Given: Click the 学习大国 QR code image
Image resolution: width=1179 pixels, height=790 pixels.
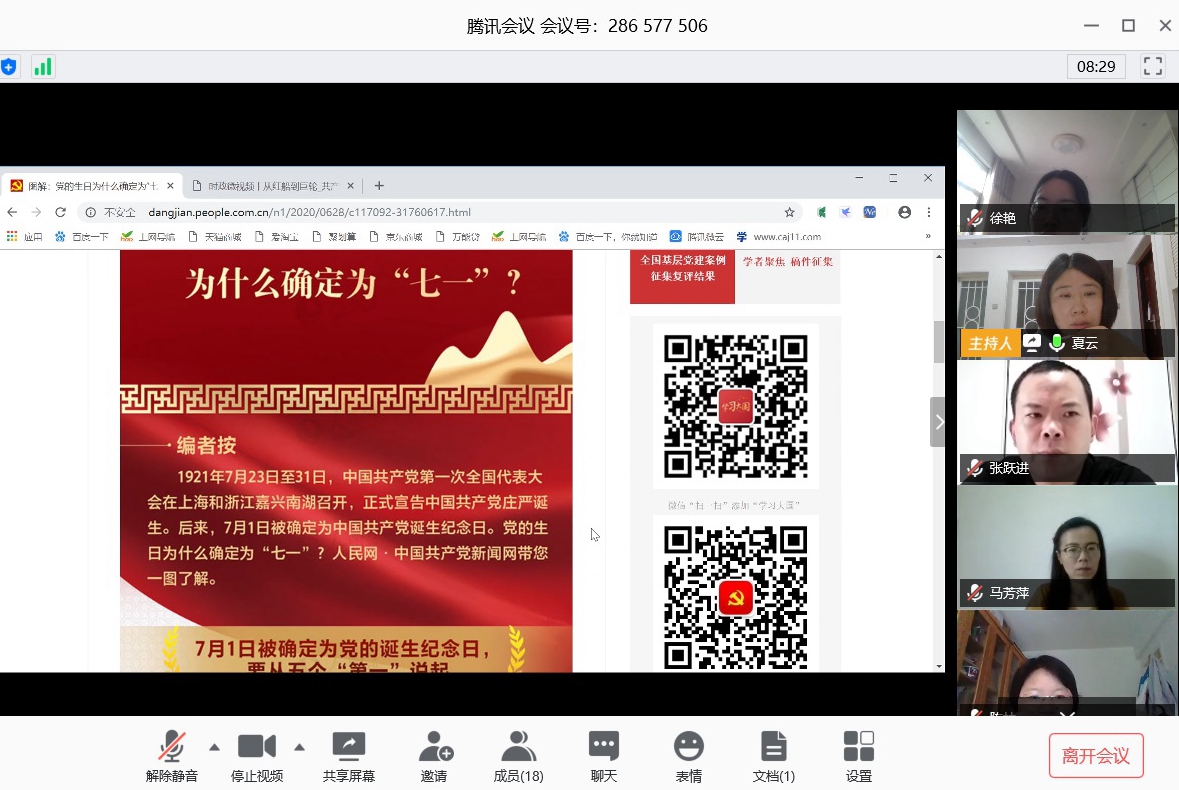Looking at the screenshot, I should (x=735, y=407).
